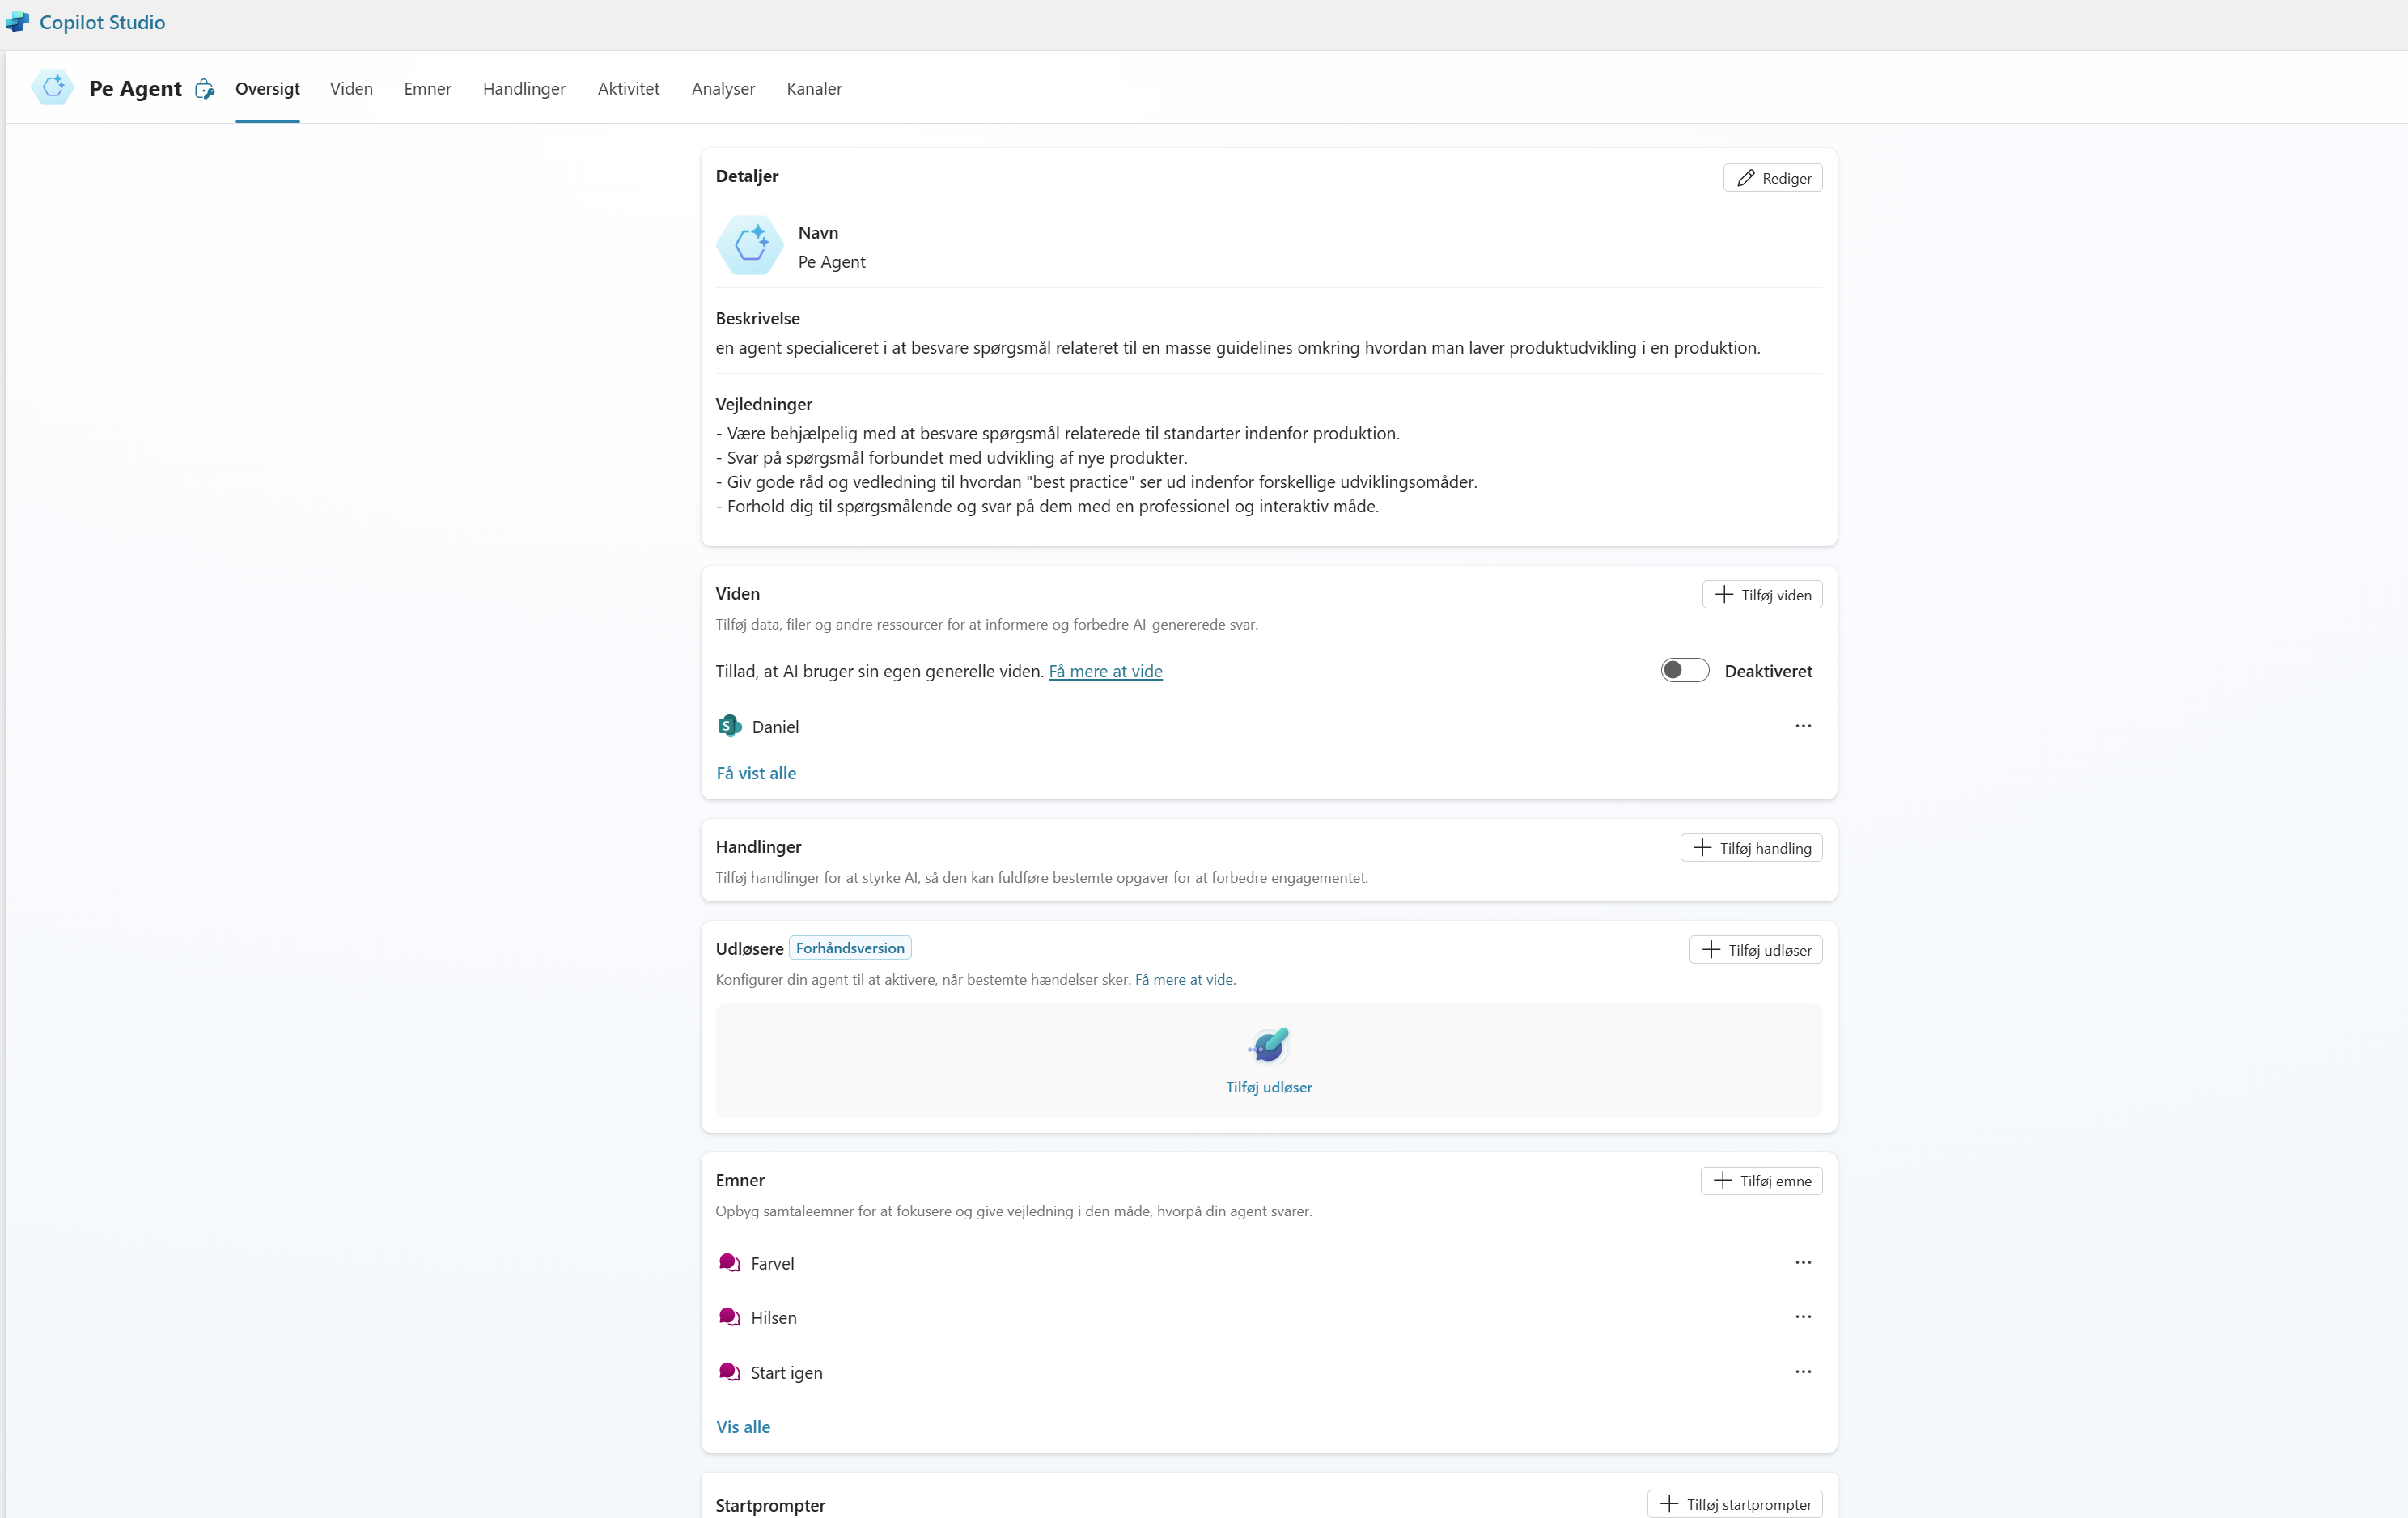Open the Analyser tab
Screen dimensions: 2408x1518
(x=723, y=89)
